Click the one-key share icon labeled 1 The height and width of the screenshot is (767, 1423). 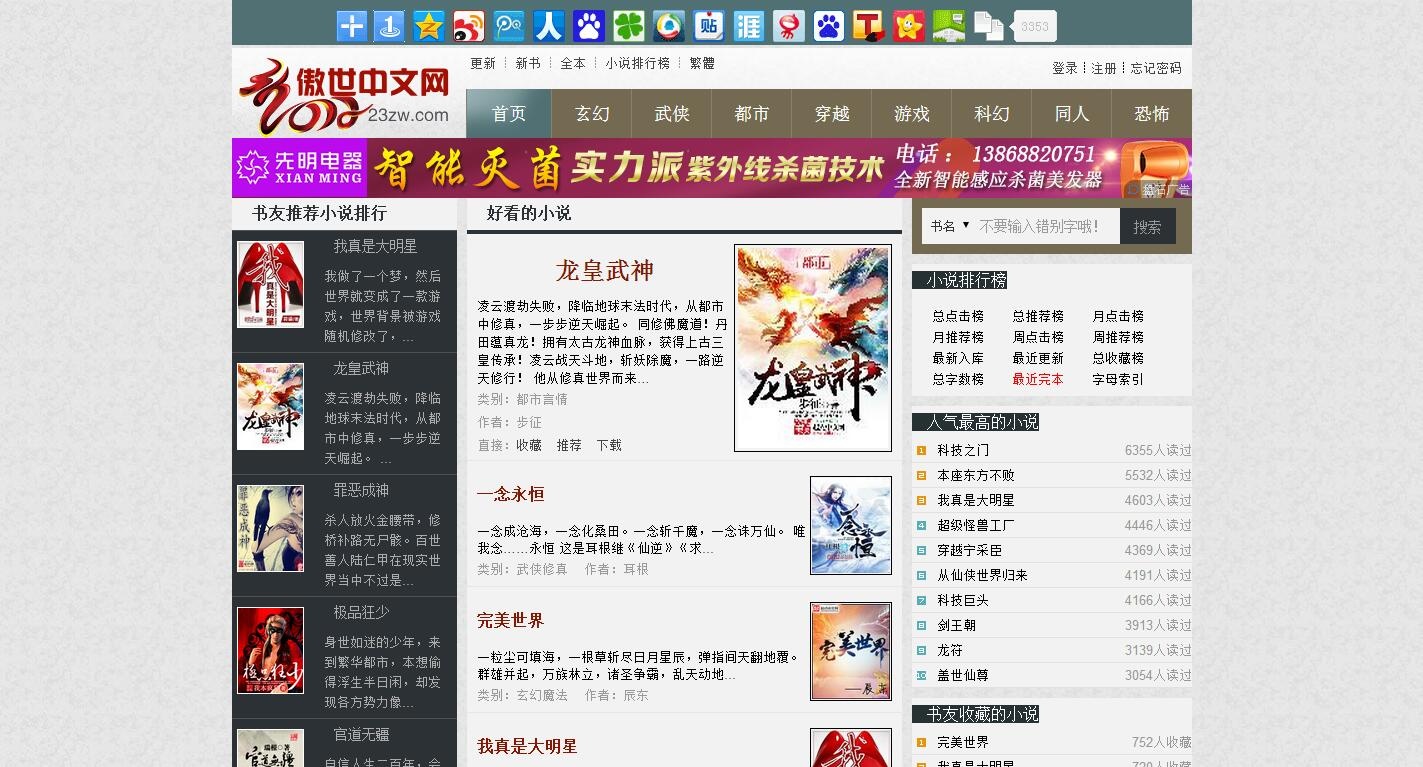click(x=389, y=26)
